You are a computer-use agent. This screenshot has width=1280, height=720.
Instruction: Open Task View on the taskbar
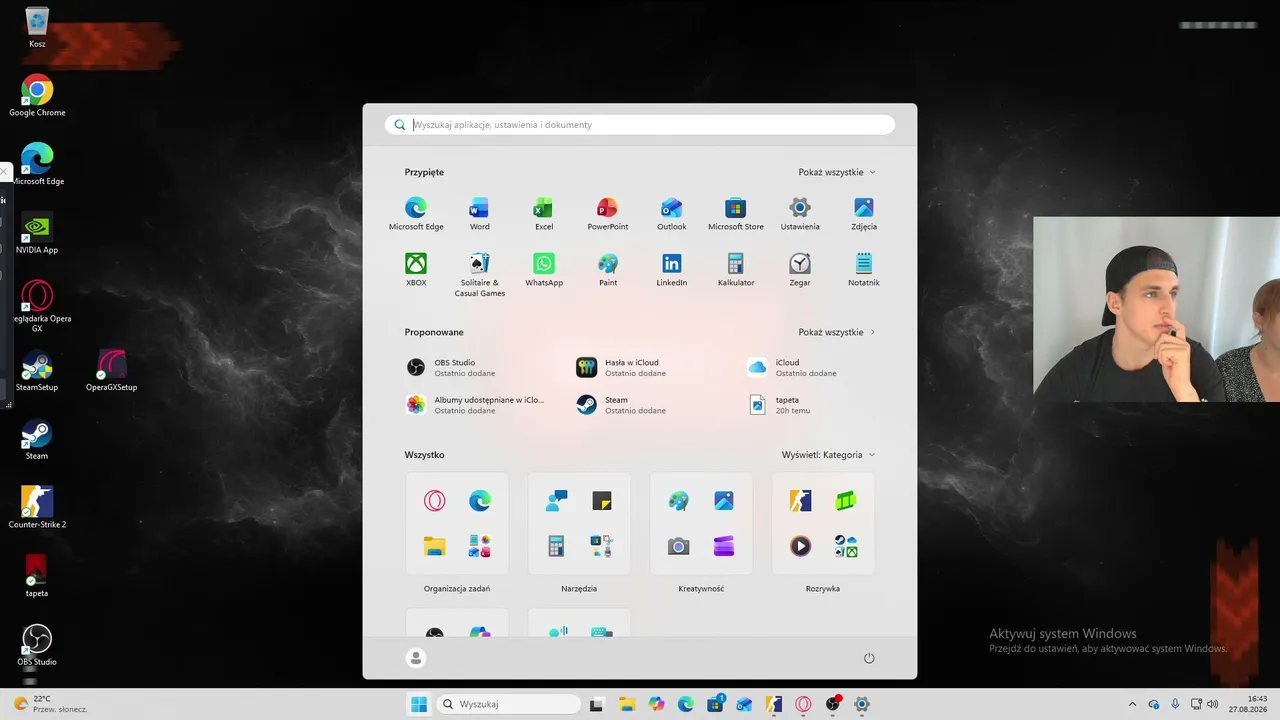coord(597,704)
